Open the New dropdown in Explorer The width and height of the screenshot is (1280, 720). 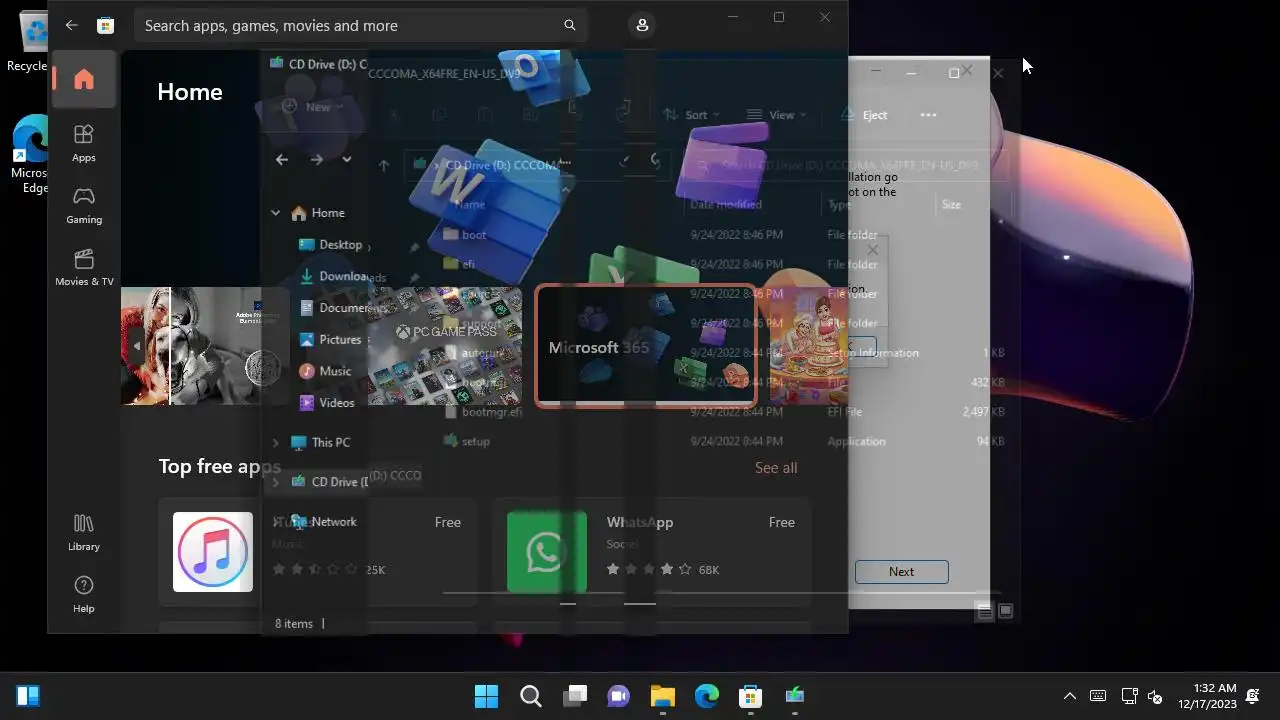coord(313,107)
